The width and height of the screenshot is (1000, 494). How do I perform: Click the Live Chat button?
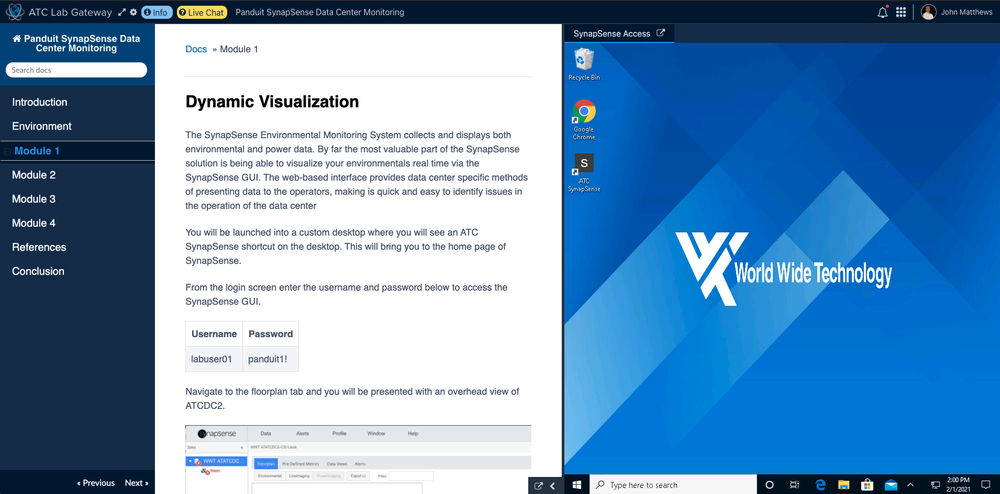coord(200,12)
